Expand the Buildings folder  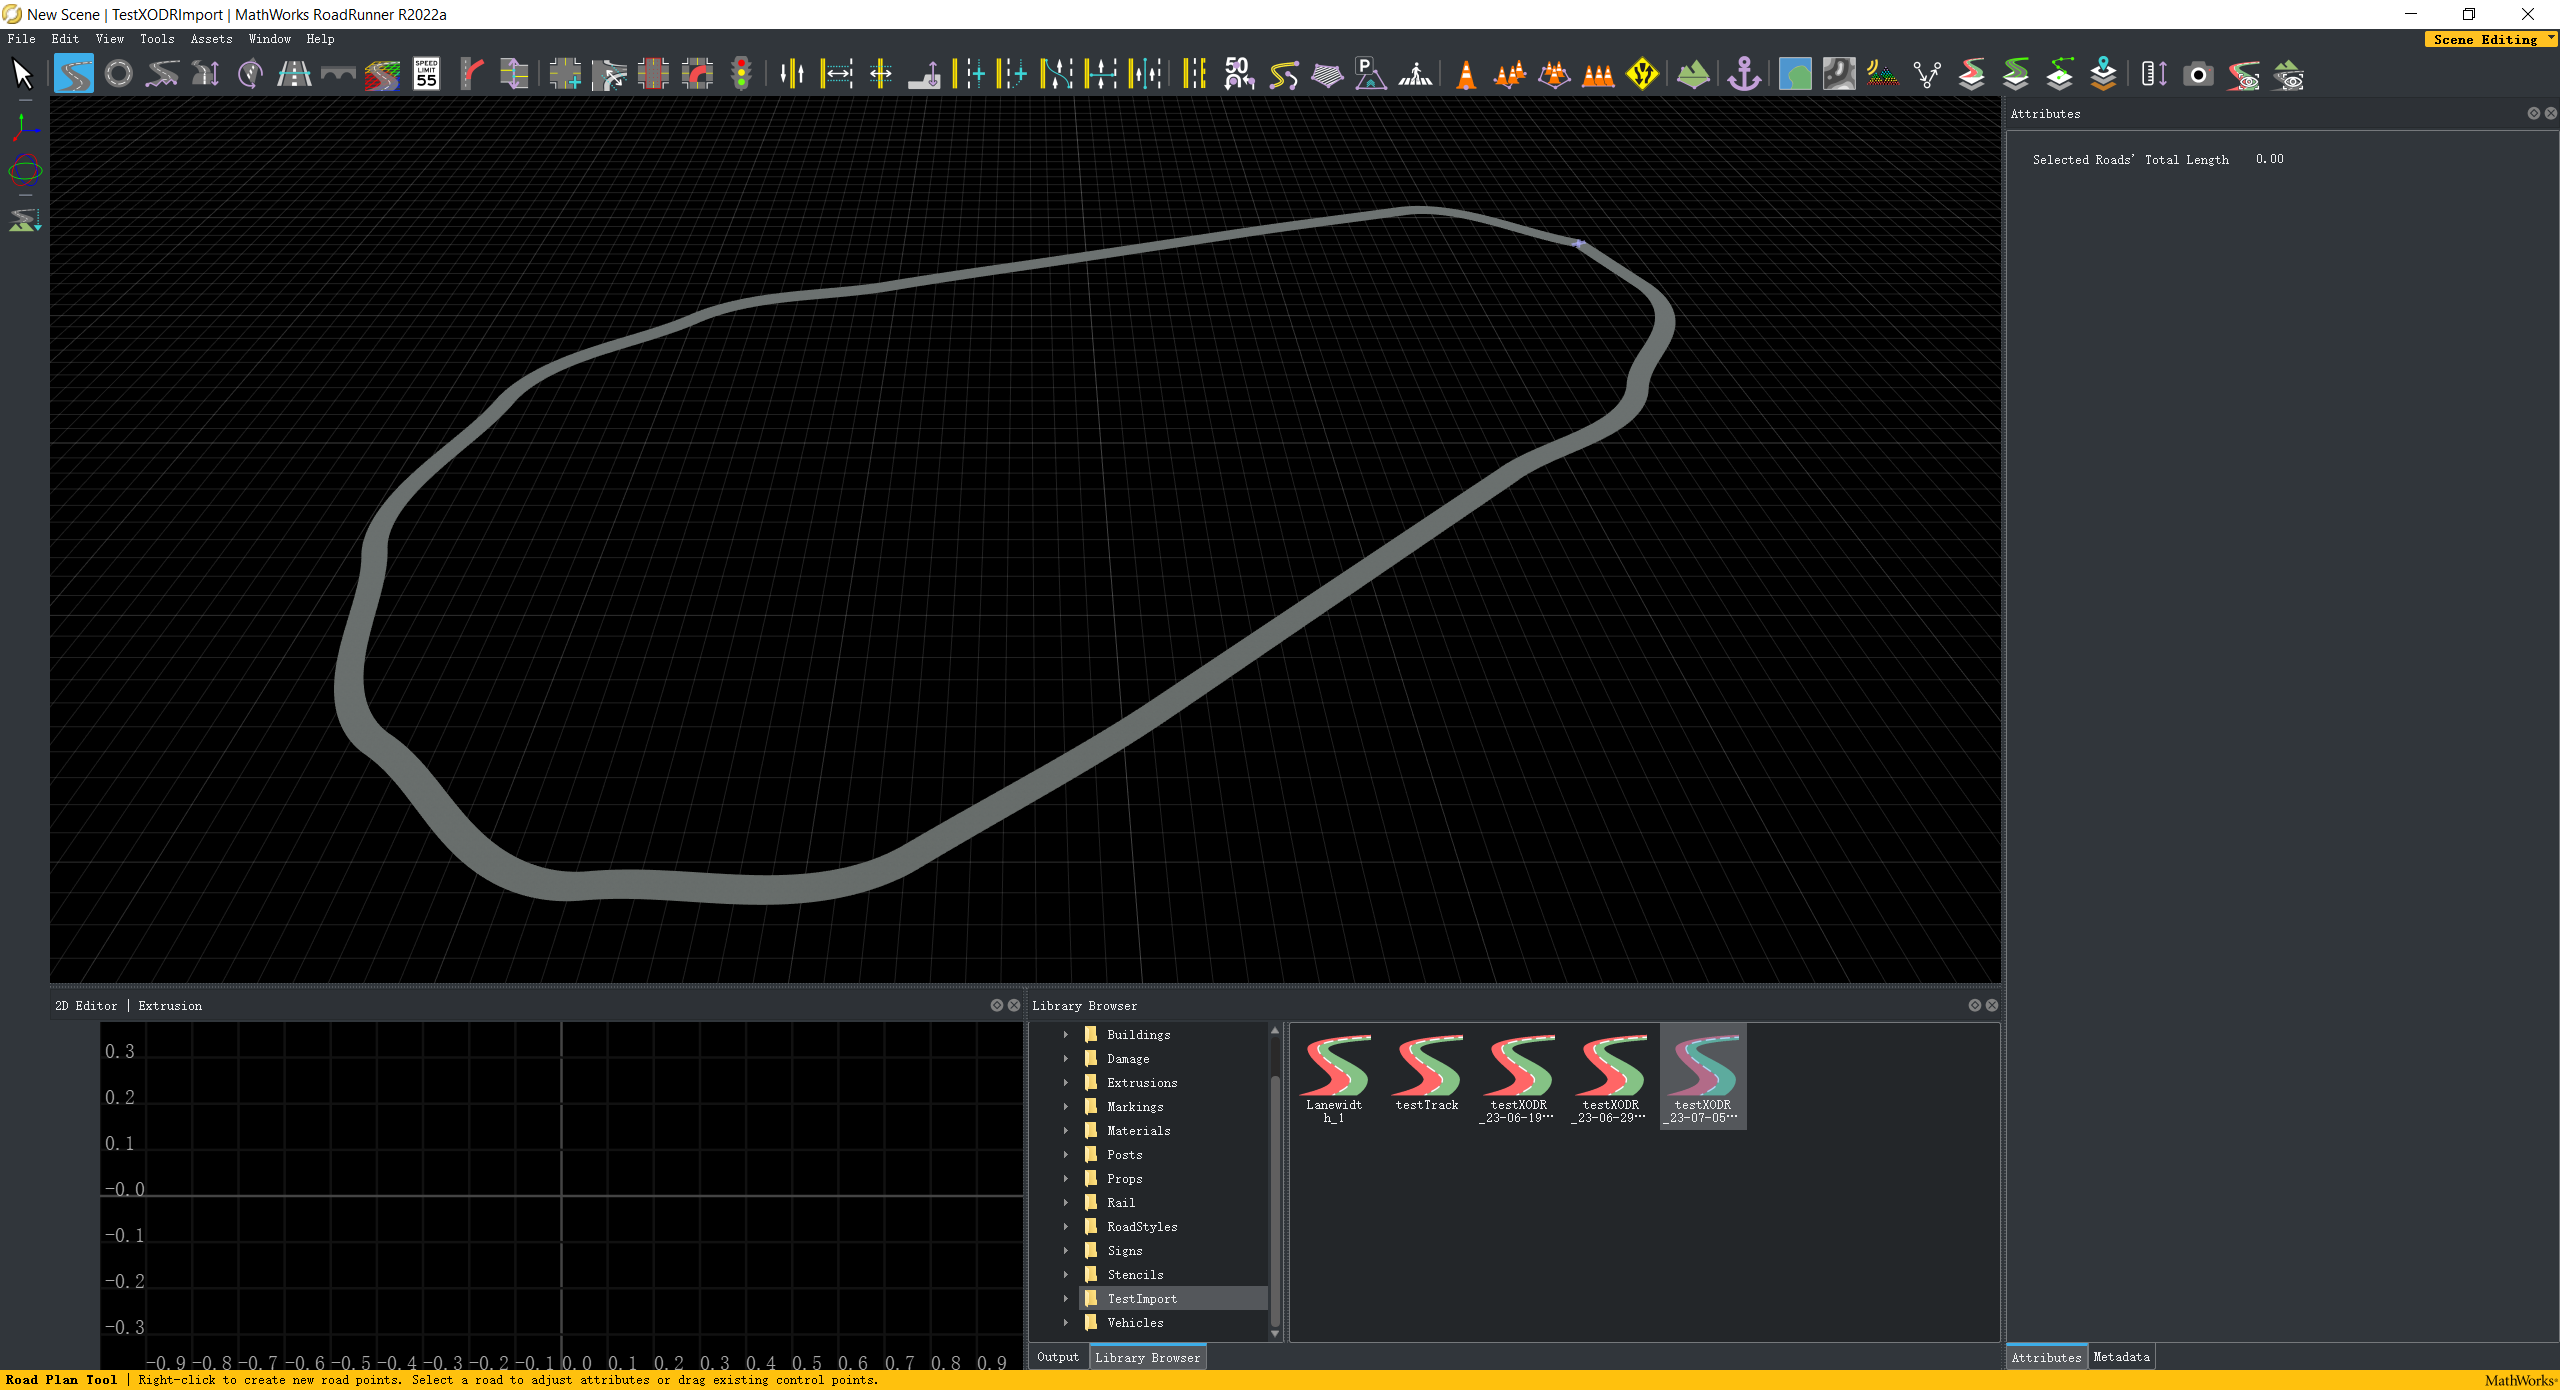click(x=1066, y=1035)
